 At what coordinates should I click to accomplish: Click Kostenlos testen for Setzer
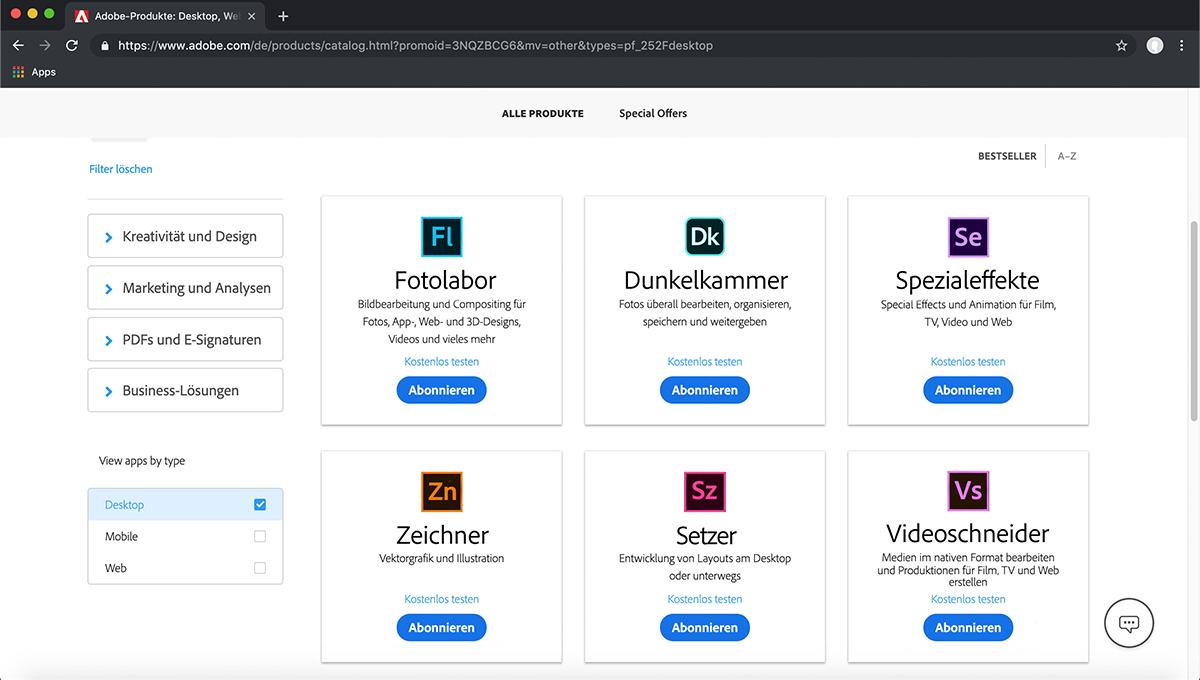click(x=705, y=599)
